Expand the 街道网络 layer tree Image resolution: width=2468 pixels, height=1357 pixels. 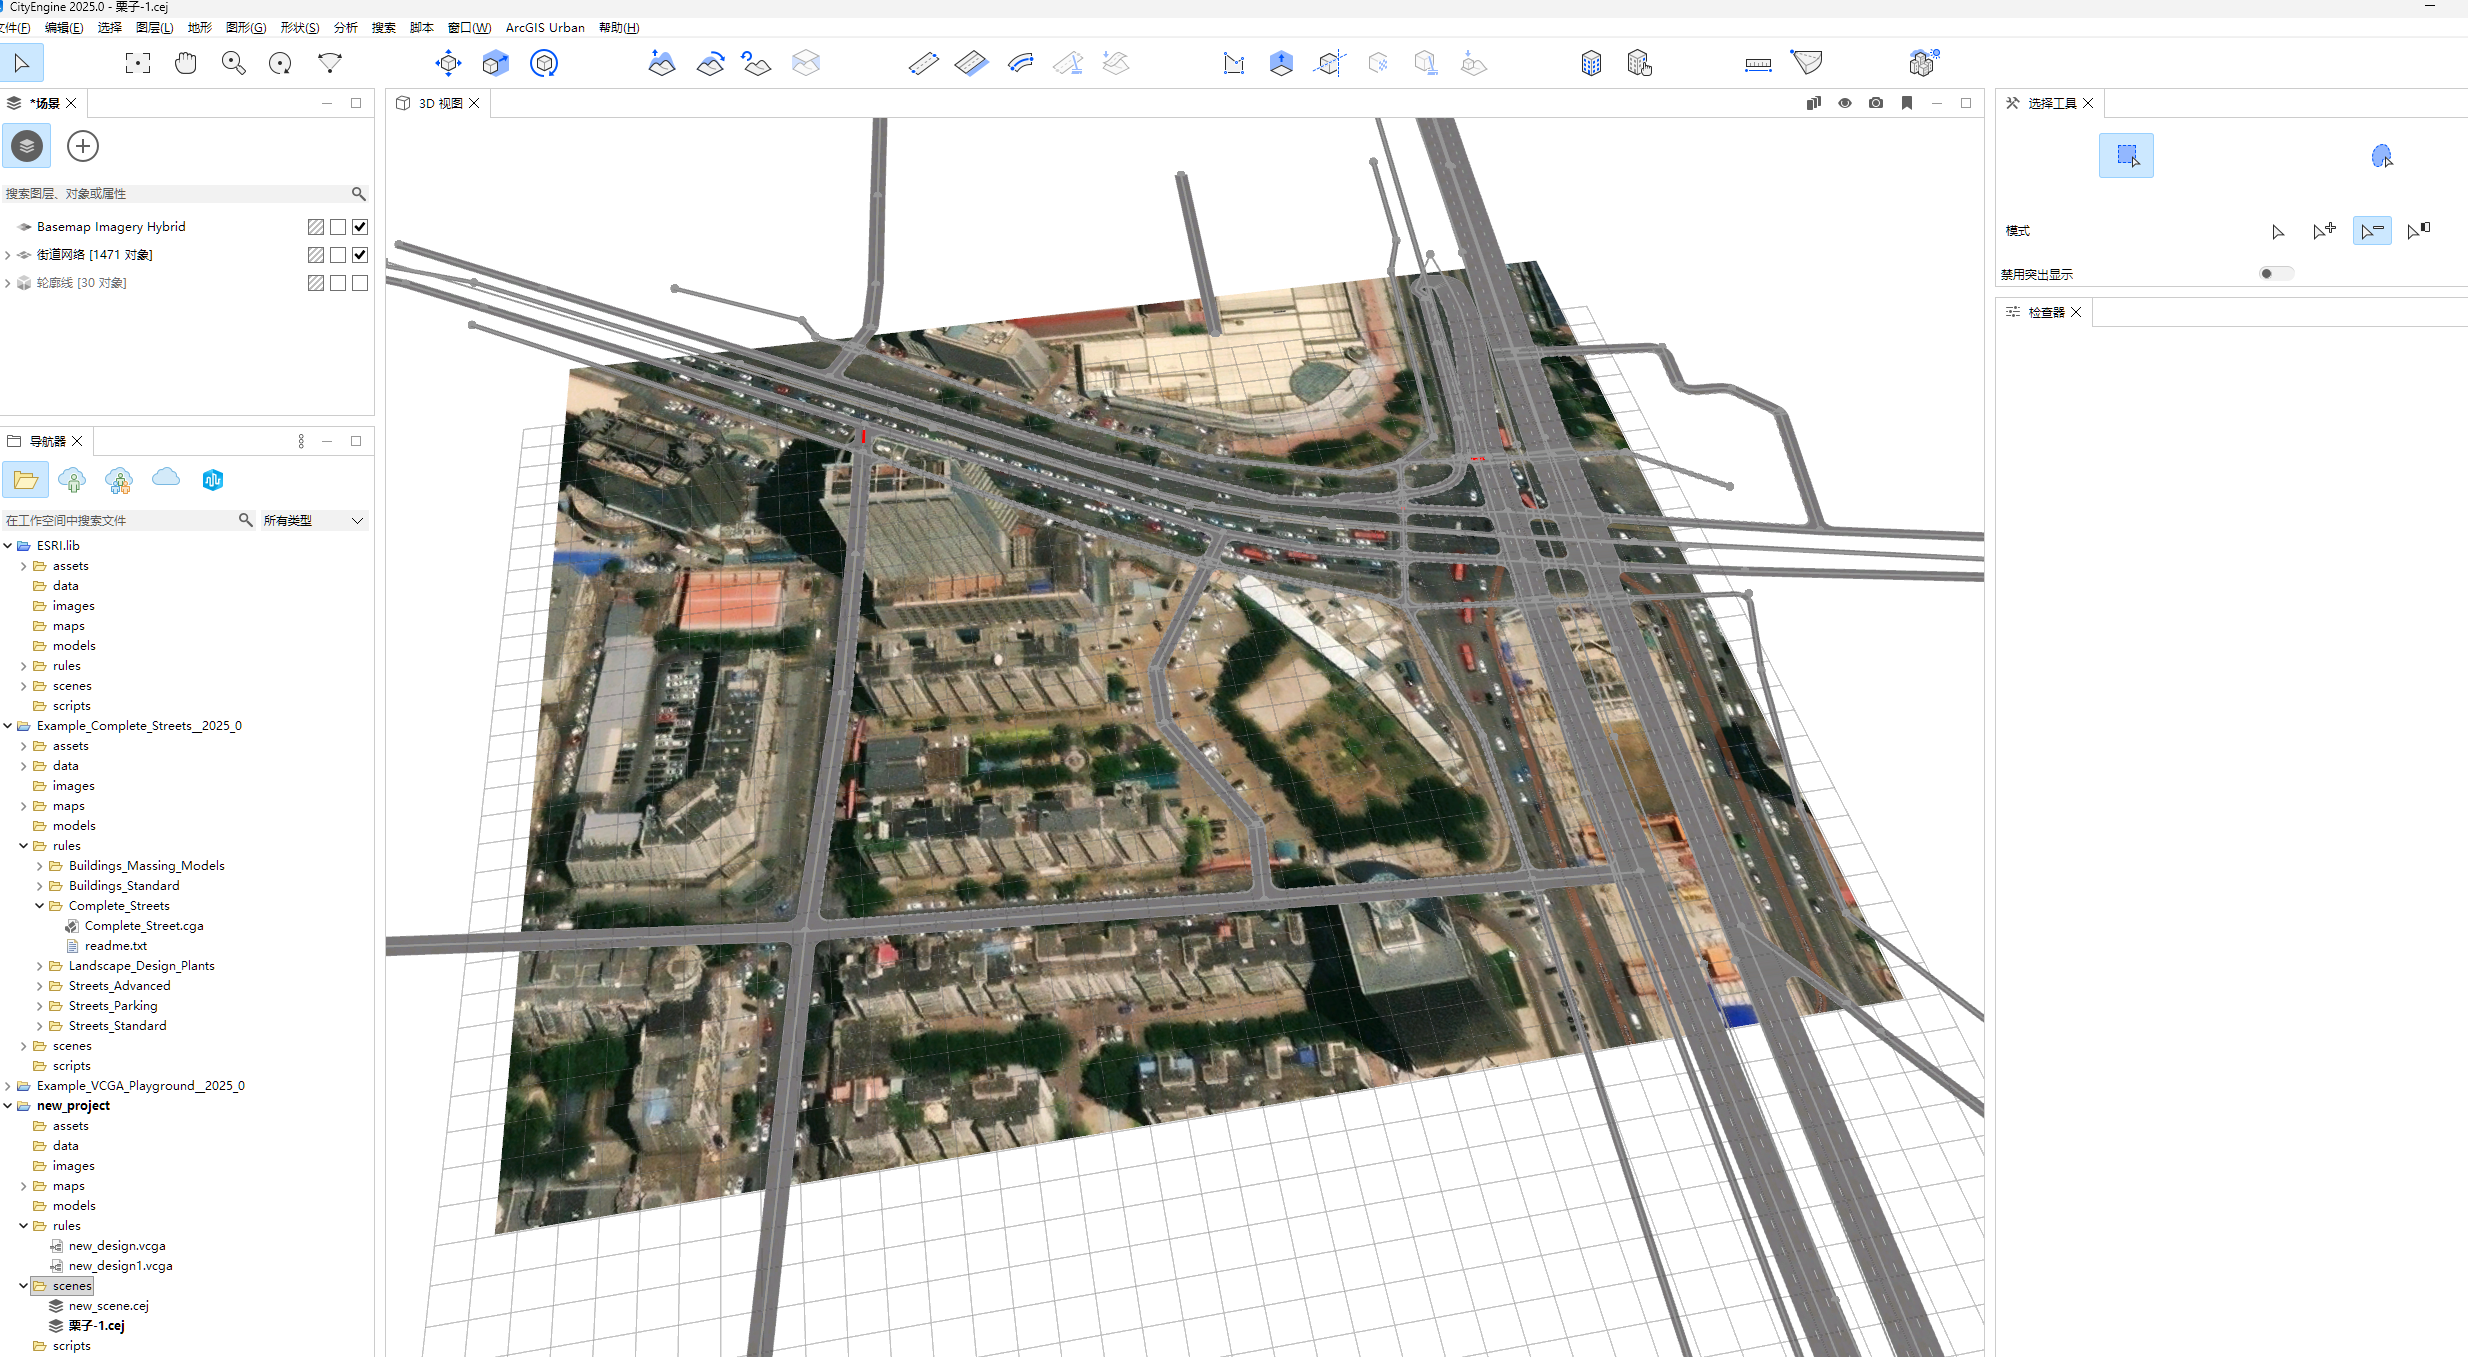click(x=8, y=255)
